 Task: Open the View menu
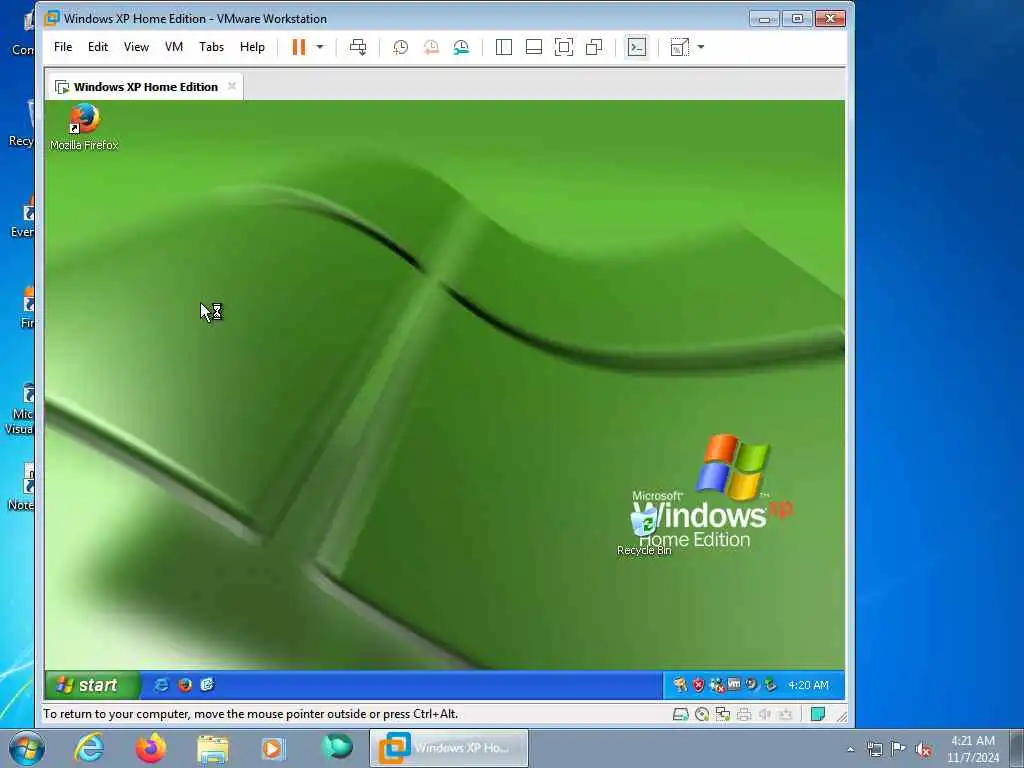point(136,47)
